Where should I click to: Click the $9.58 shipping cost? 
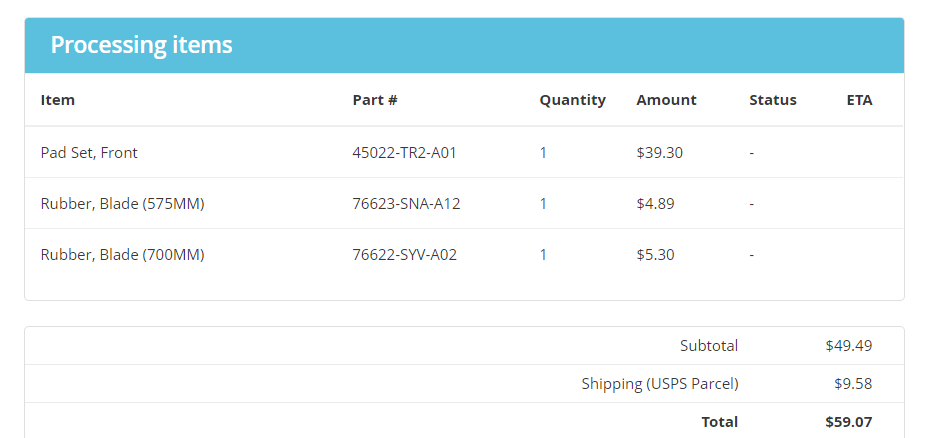[853, 384]
